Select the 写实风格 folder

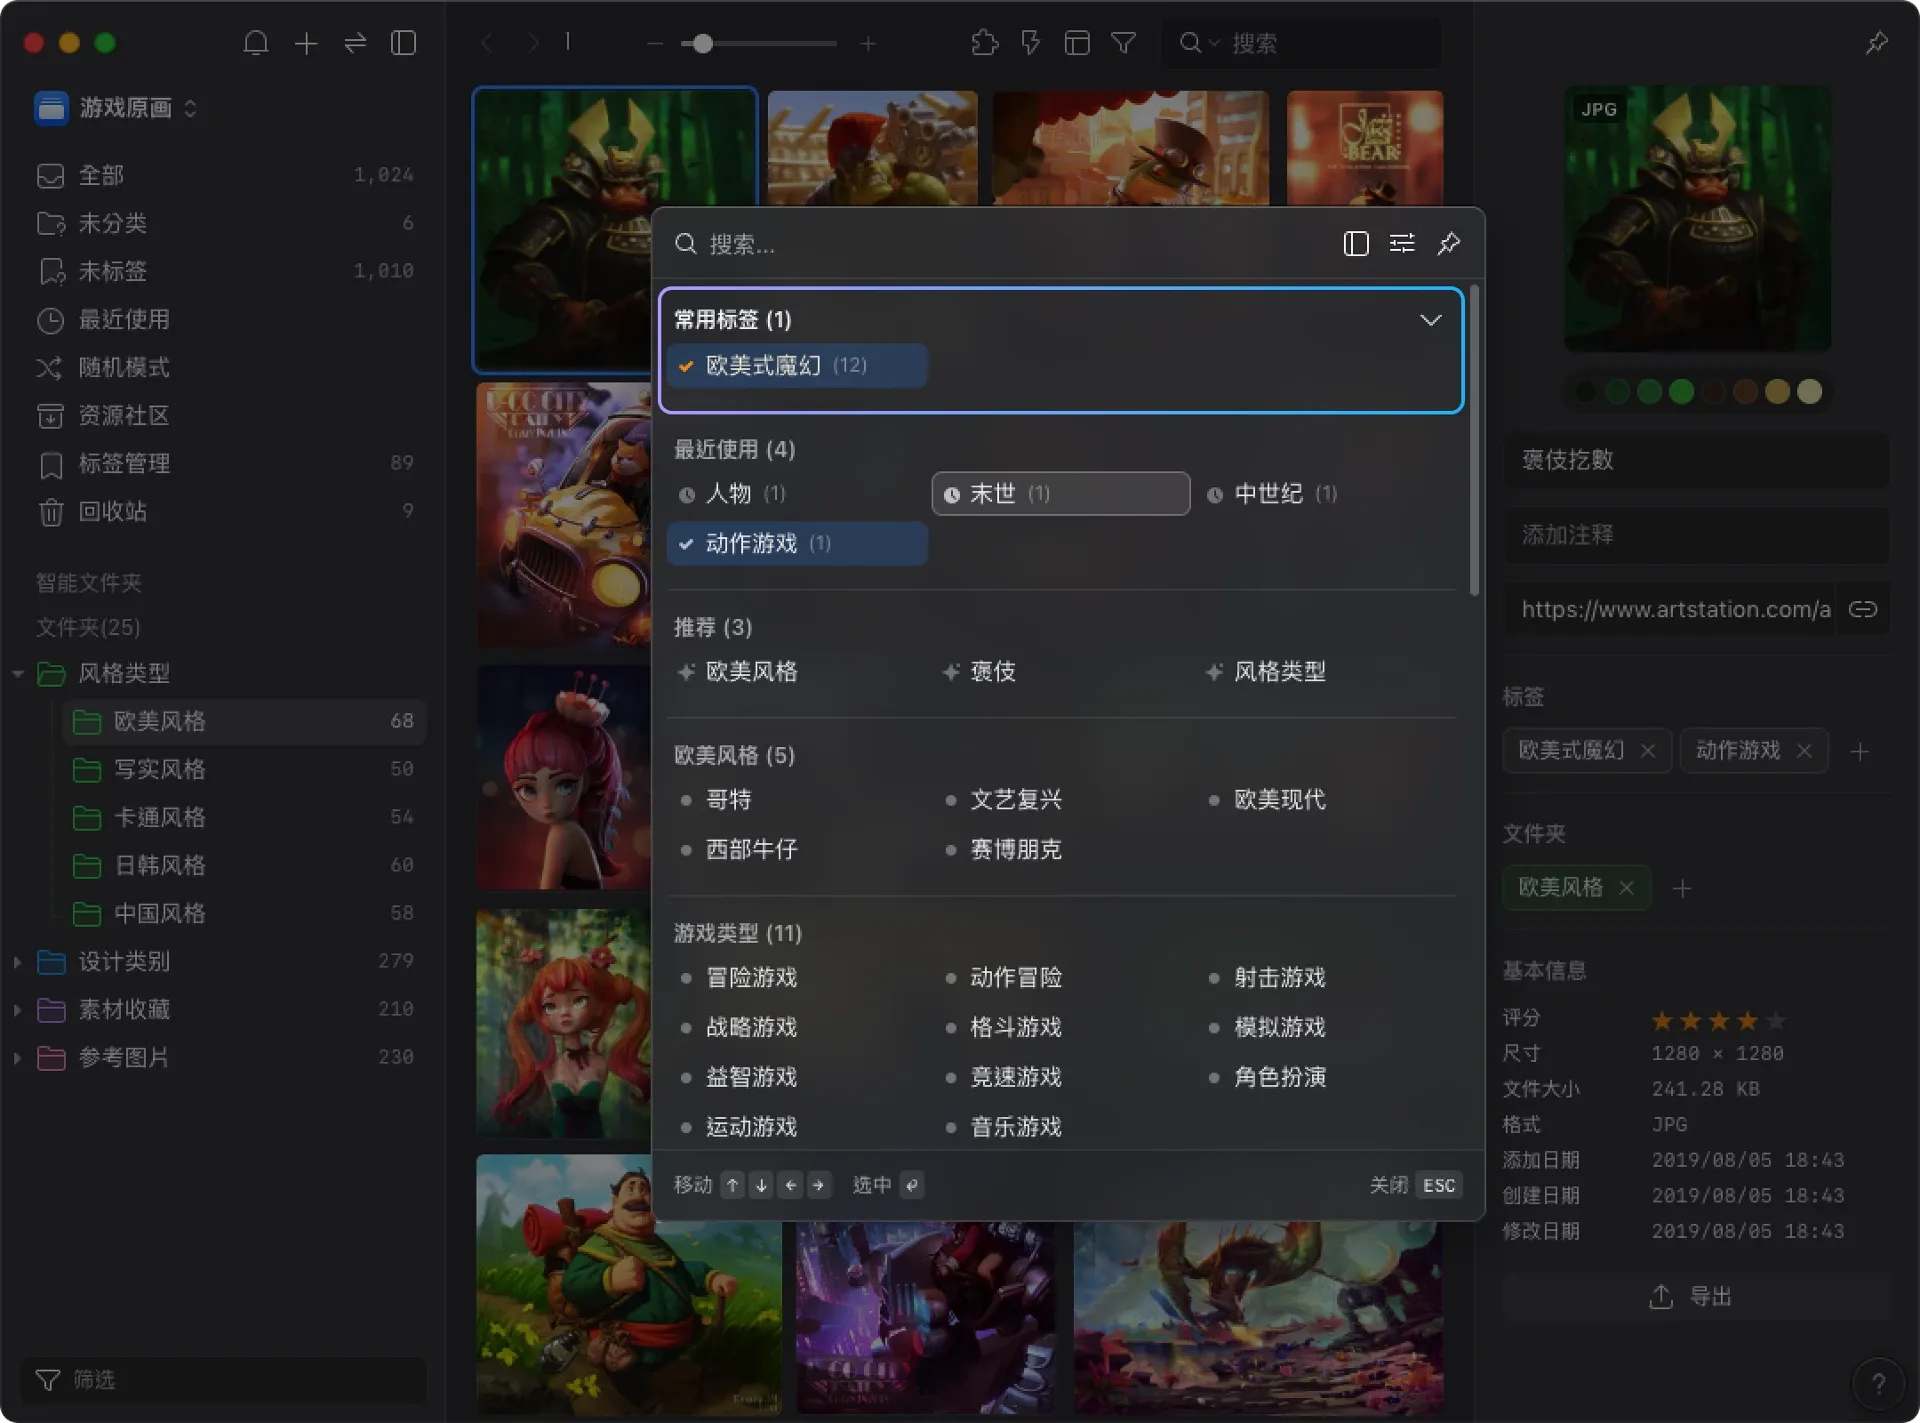coord(244,770)
